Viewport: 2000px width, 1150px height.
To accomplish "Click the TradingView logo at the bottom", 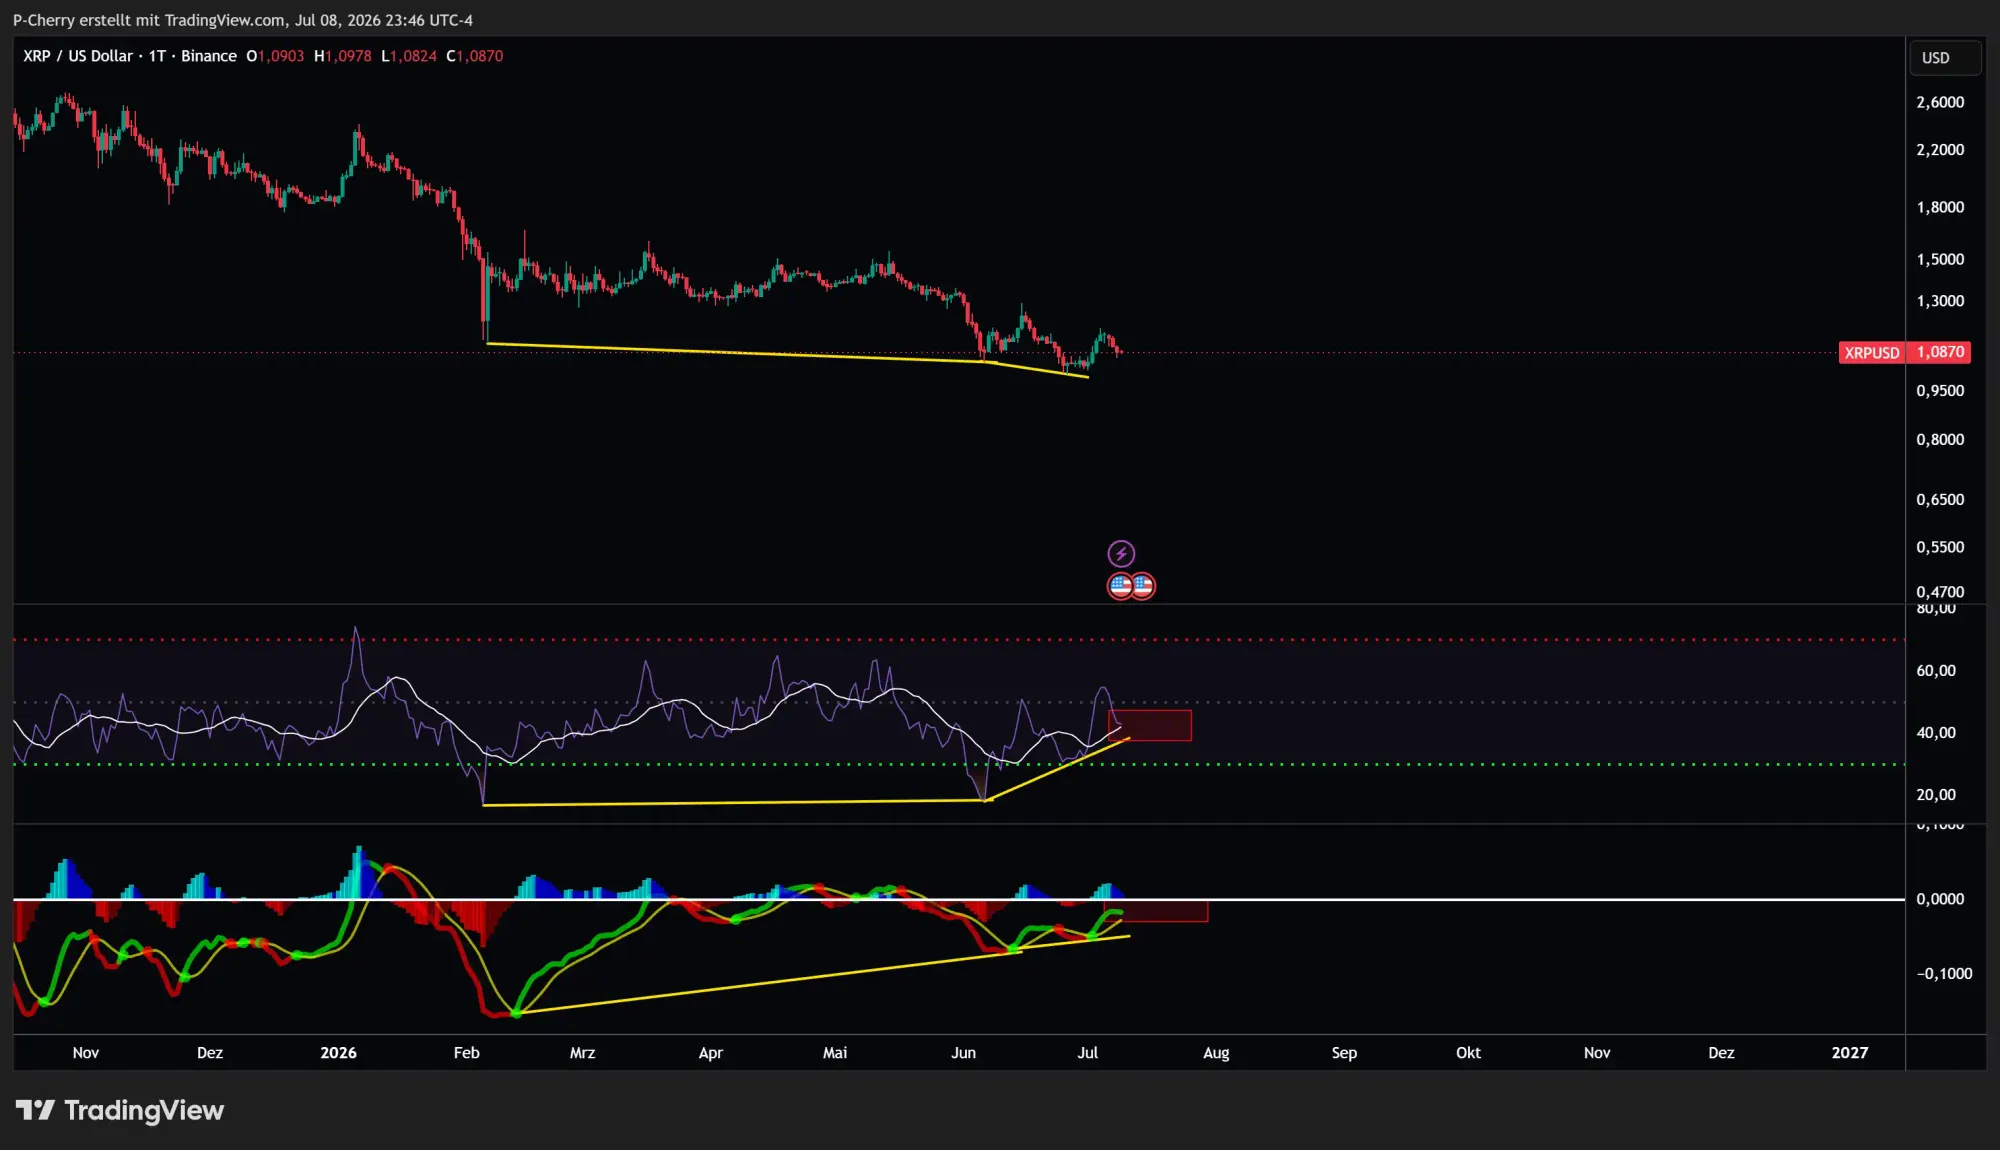I will [x=119, y=1110].
